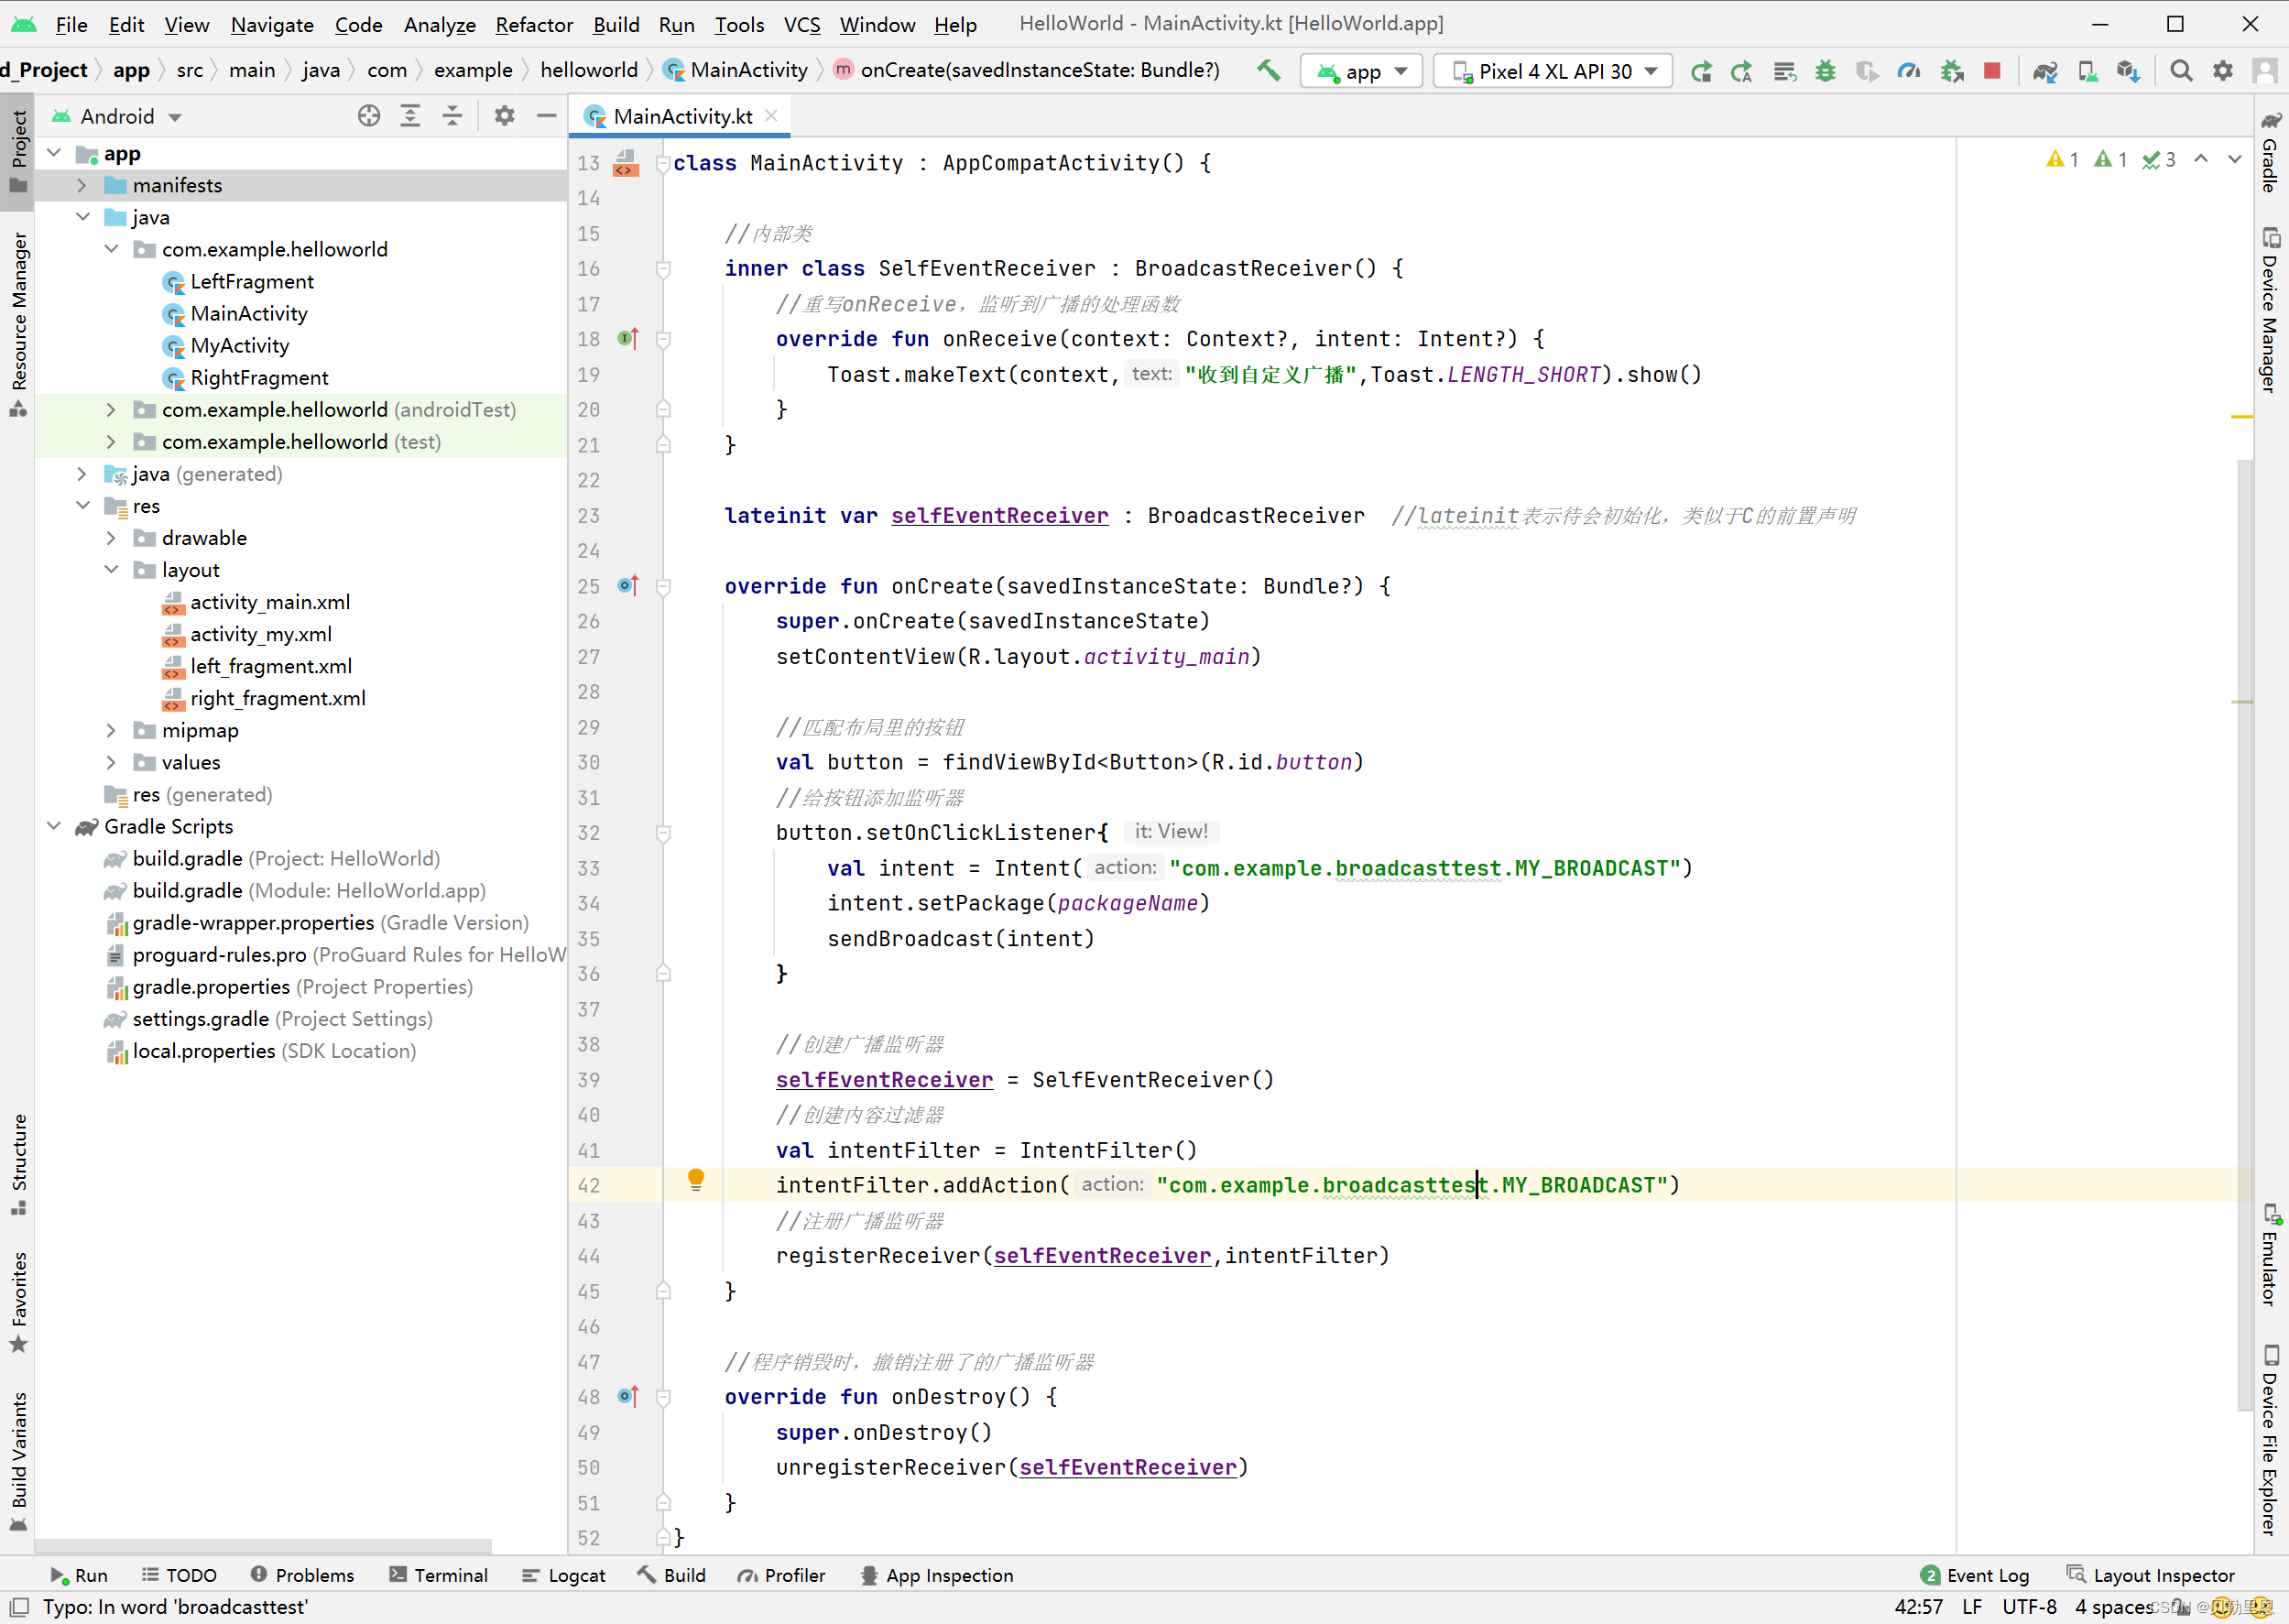Toggle the Structure tool window

pyautogui.click(x=18, y=1166)
